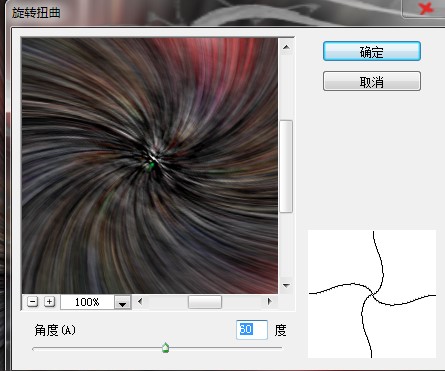Click the preview scroll right arrow
The image size is (445, 371).
[x=269, y=302]
